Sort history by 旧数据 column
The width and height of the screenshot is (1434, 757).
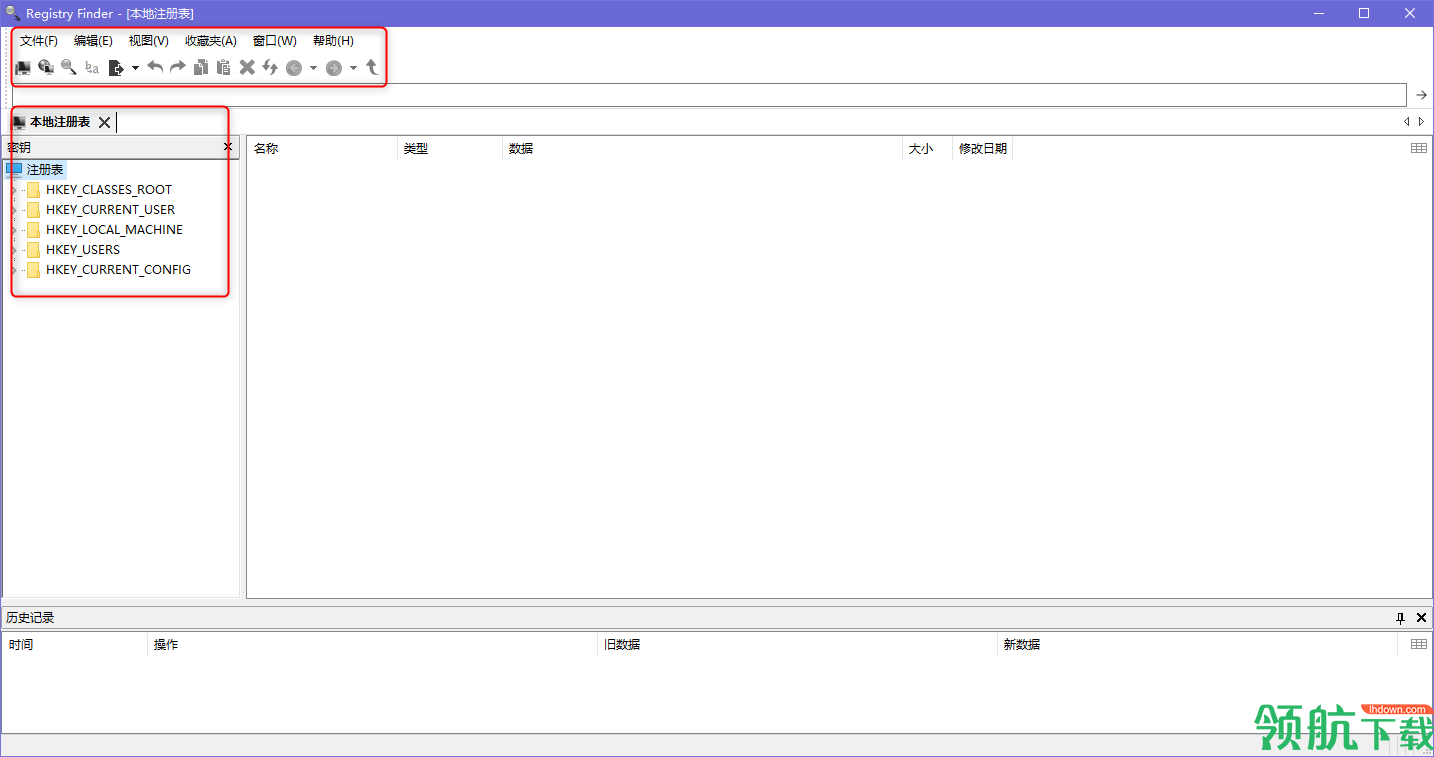797,645
